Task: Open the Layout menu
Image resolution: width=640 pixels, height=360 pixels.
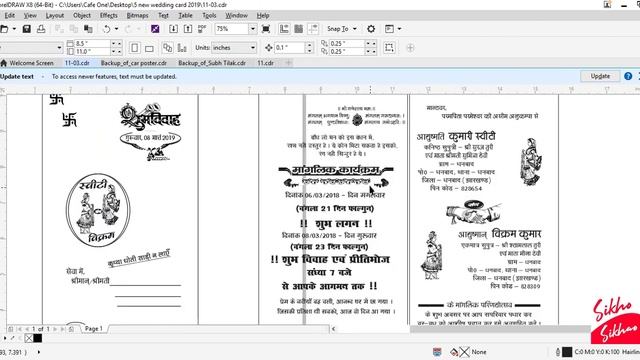Action: (x=54, y=16)
